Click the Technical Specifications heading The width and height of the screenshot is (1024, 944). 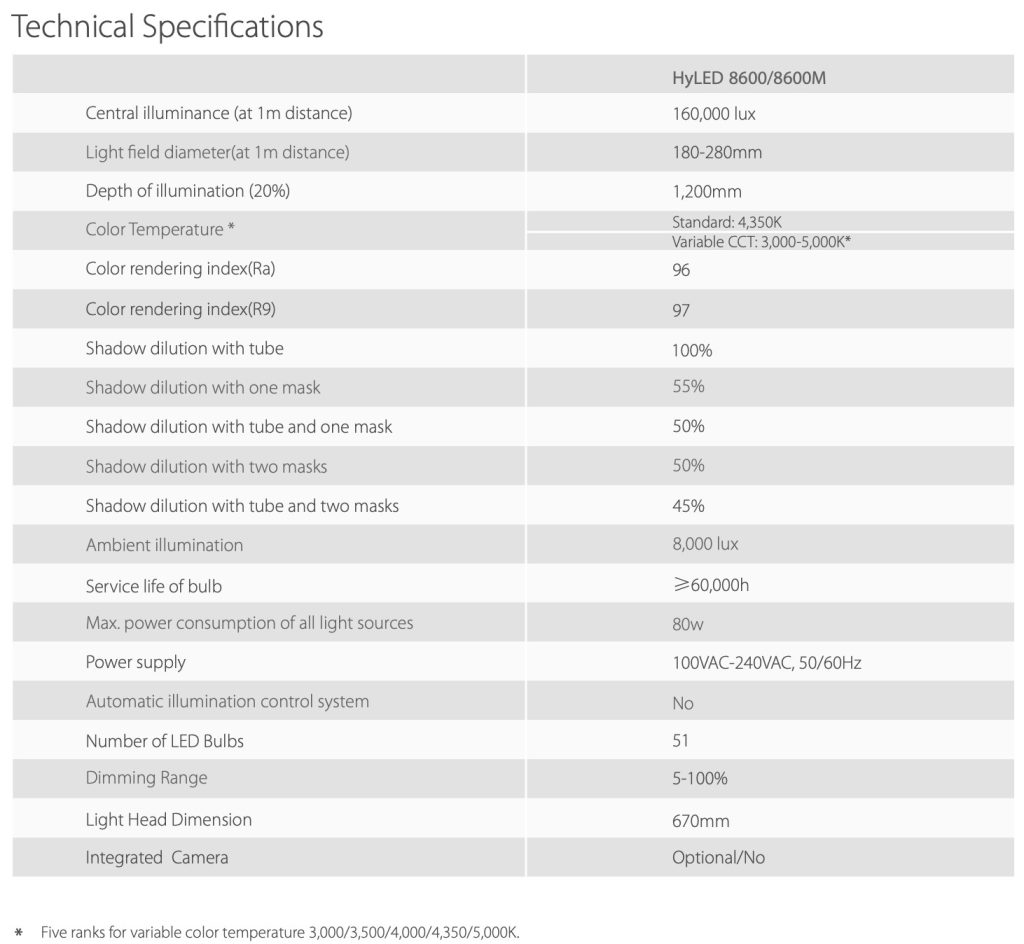[x=167, y=26]
